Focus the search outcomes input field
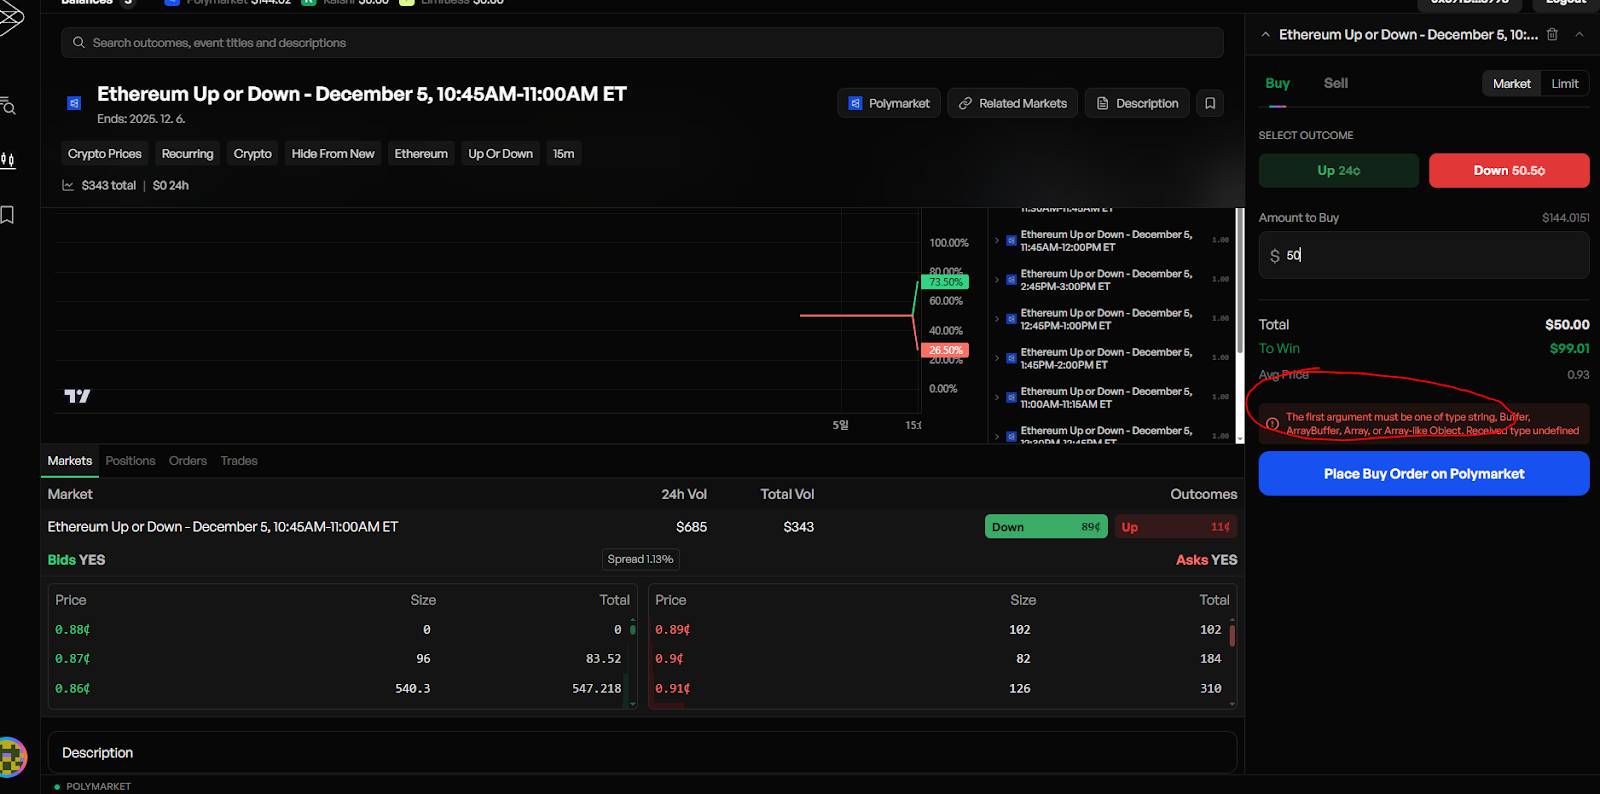 tap(642, 43)
